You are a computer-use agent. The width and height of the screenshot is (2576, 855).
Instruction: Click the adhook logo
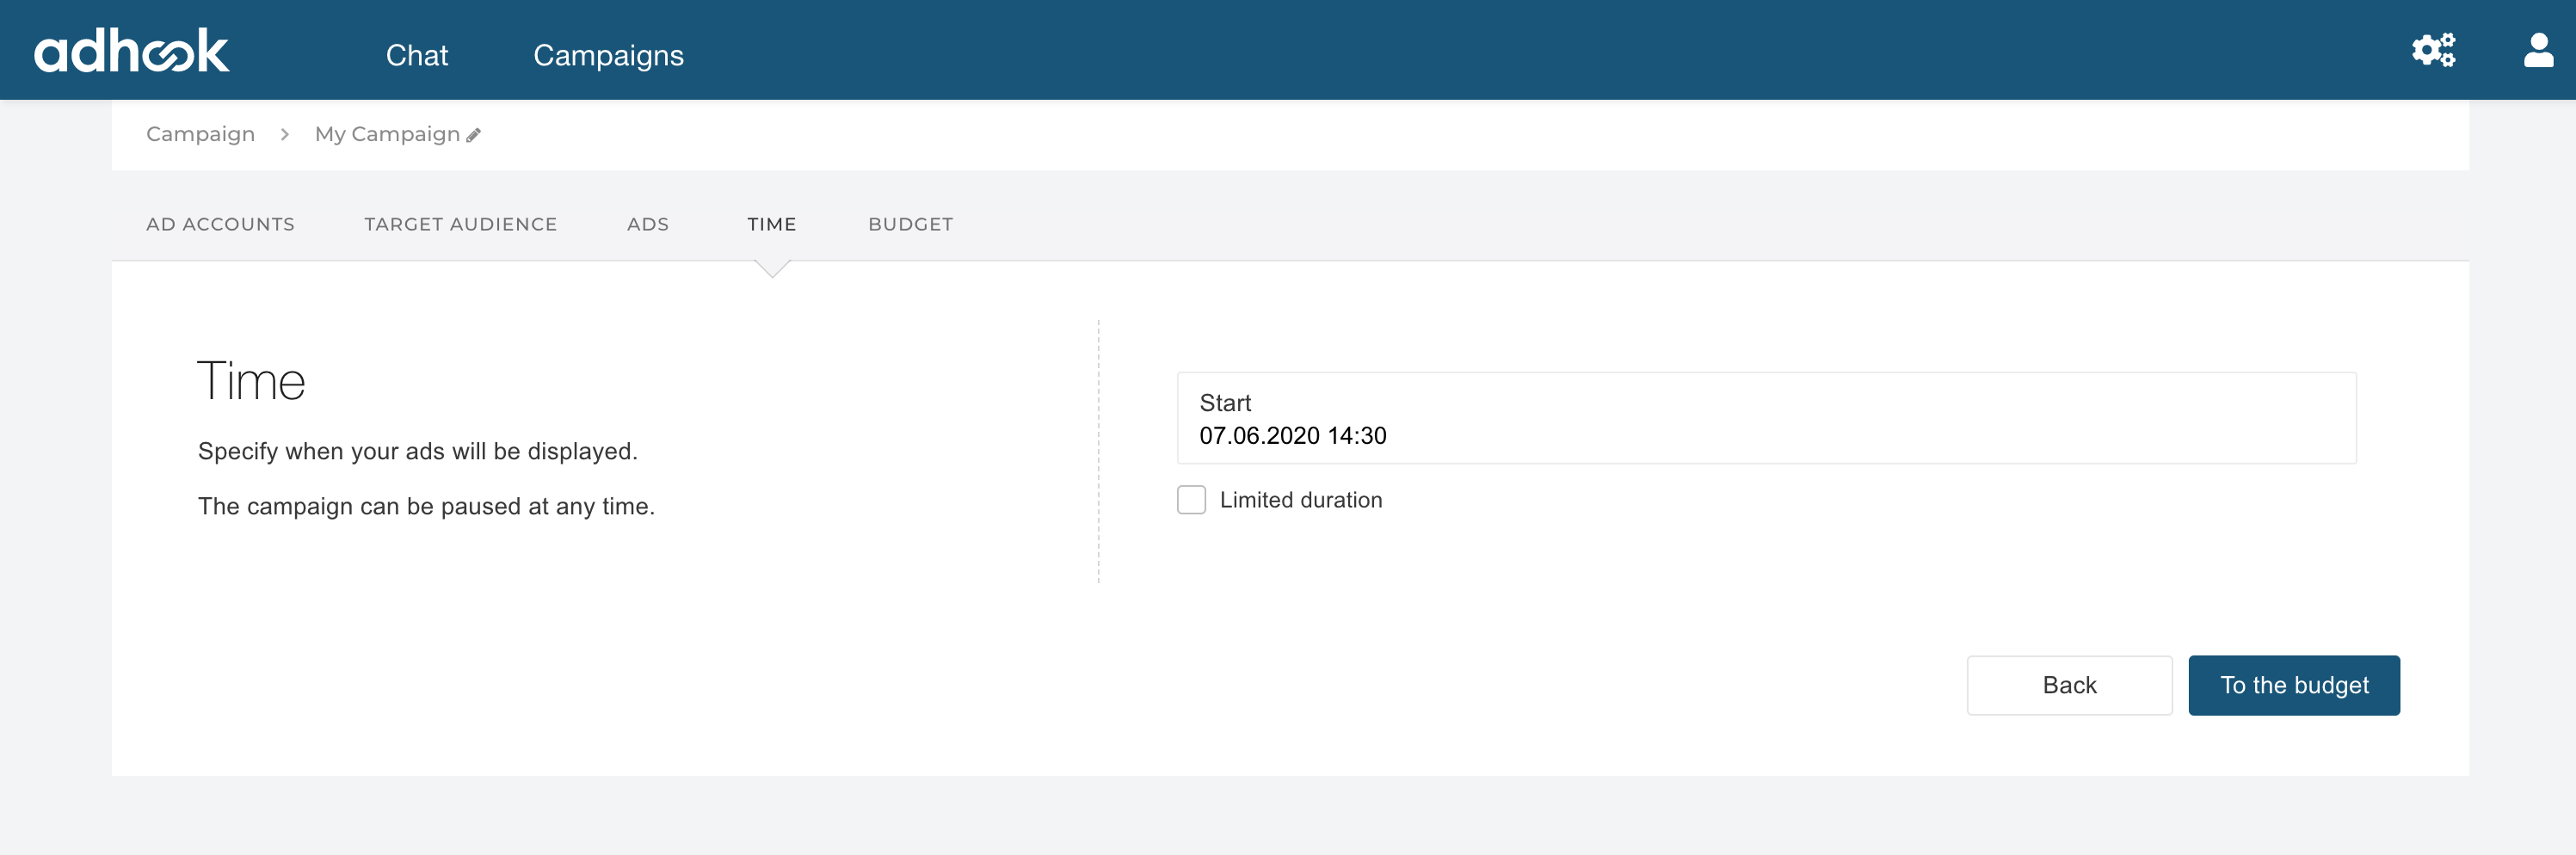point(132,51)
